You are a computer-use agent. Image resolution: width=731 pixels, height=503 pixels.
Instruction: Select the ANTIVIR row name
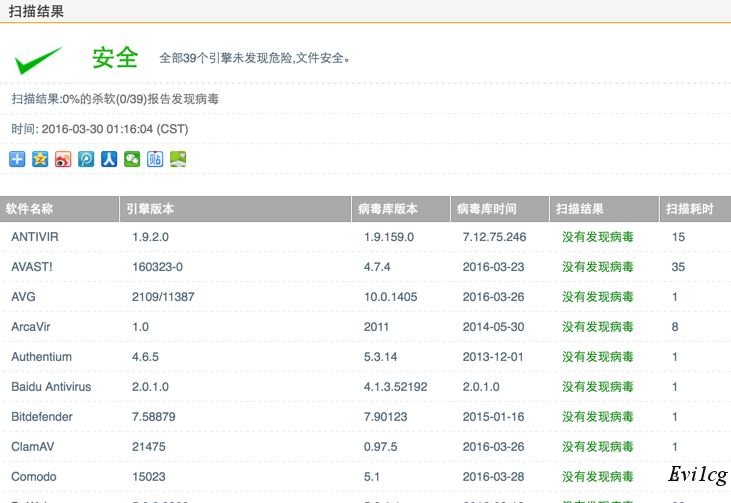coord(35,237)
